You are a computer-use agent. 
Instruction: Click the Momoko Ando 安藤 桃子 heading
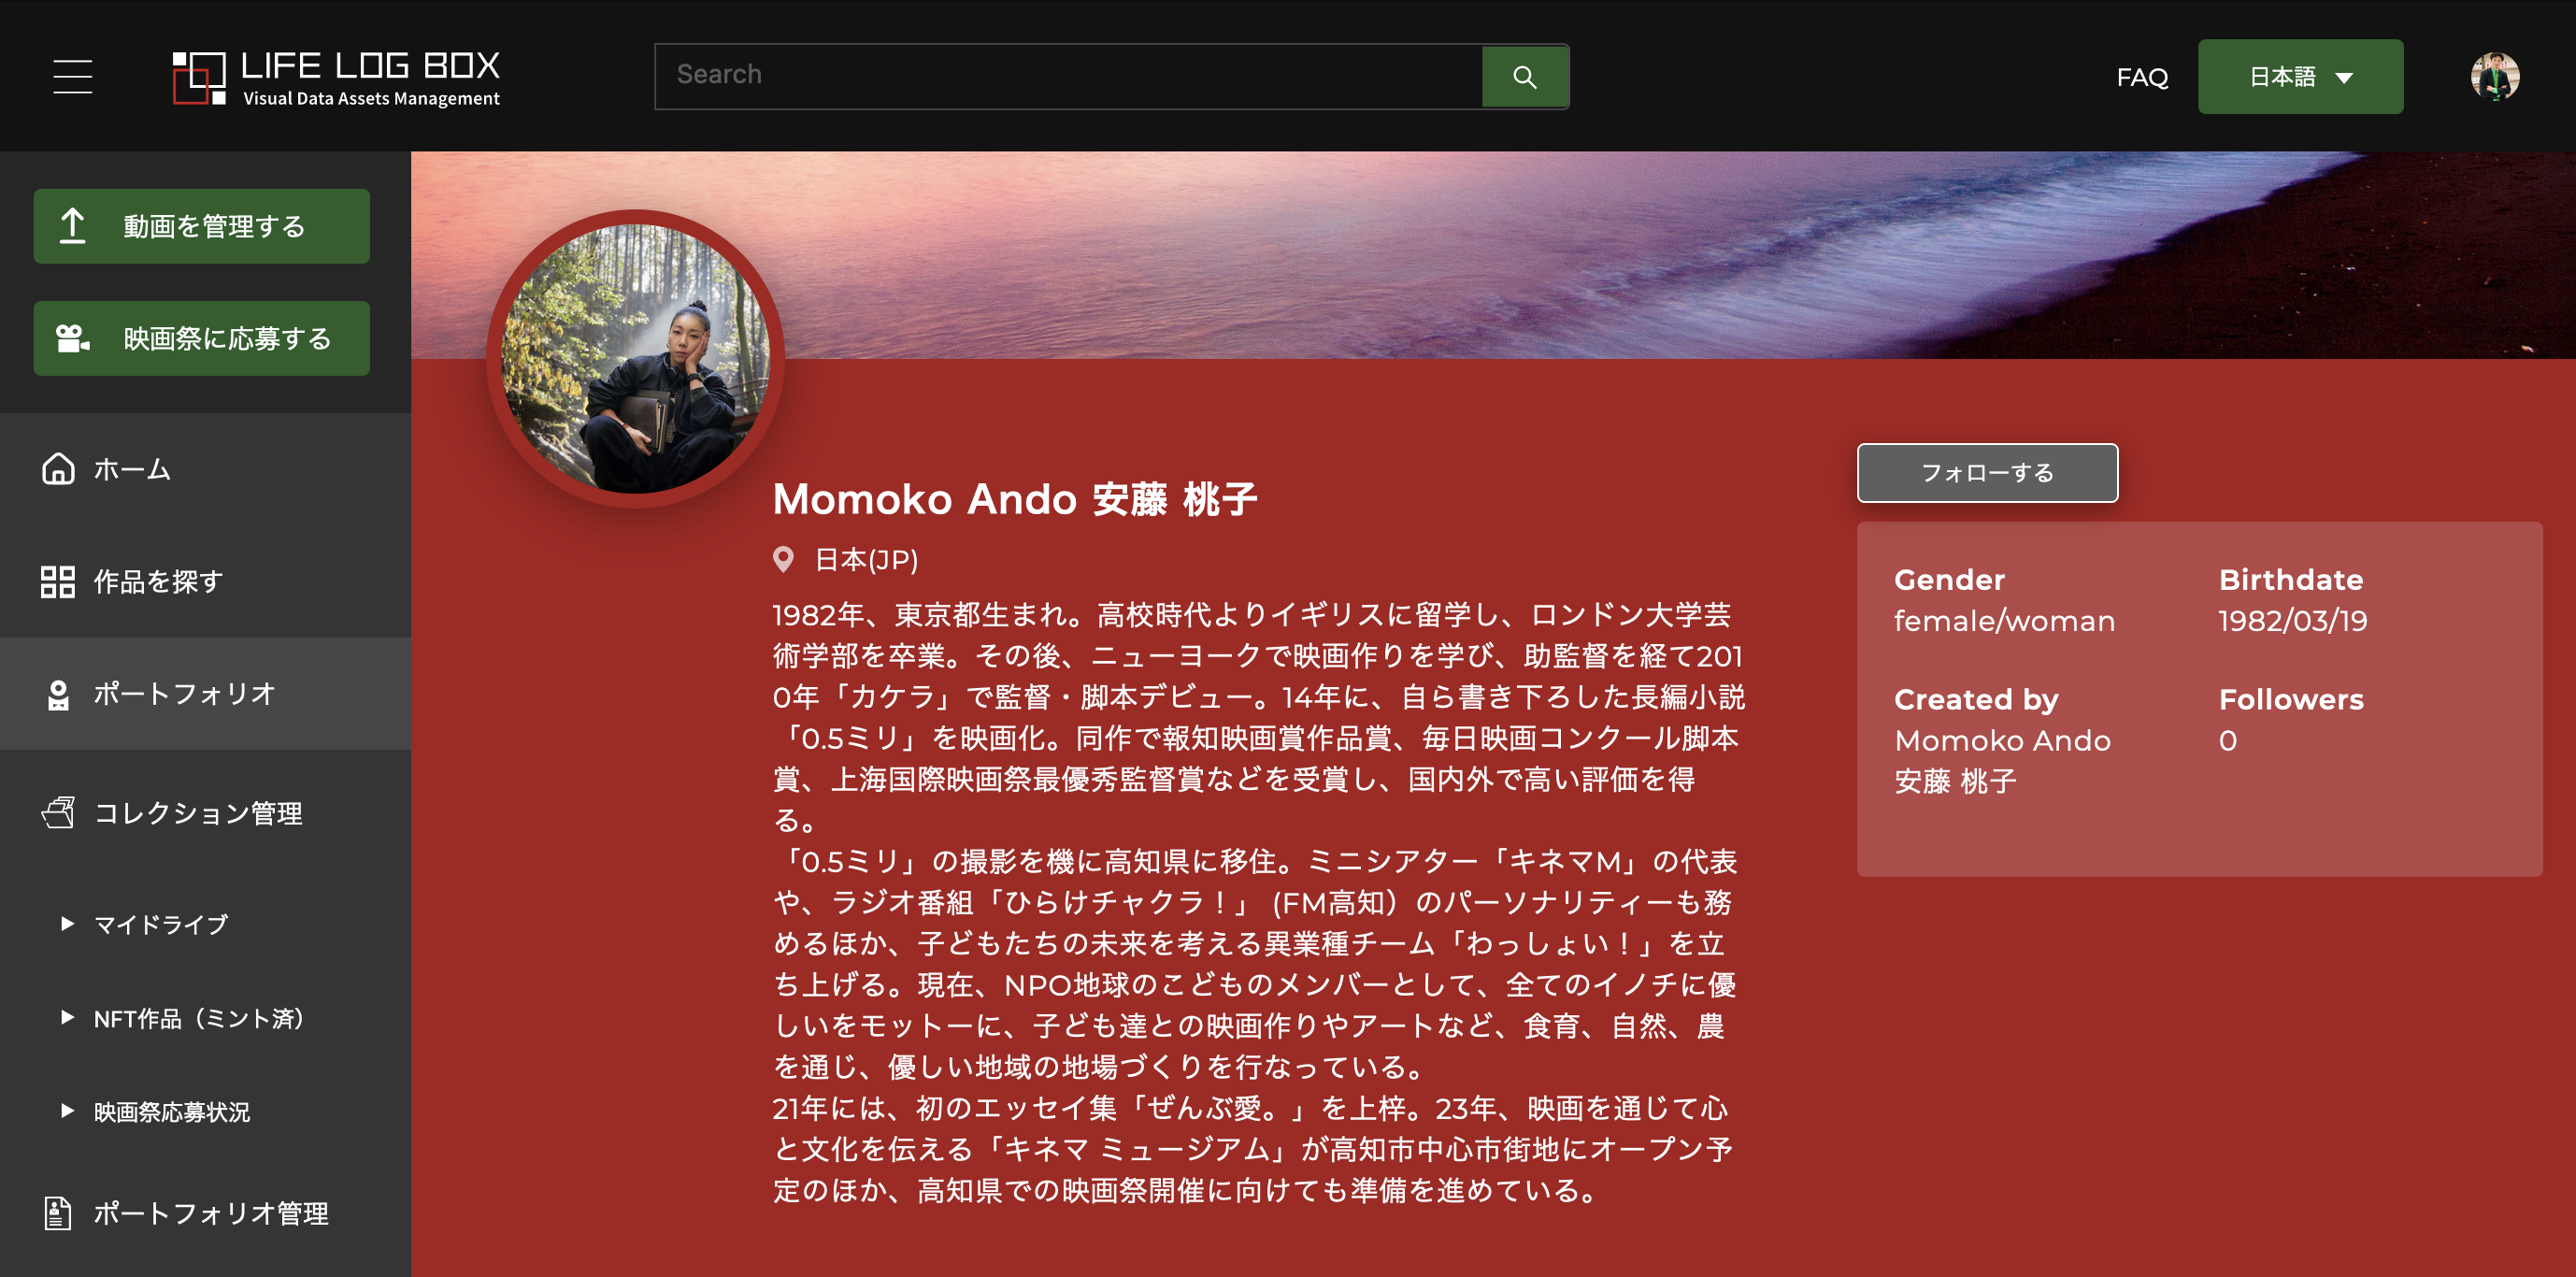click(x=1014, y=499)
